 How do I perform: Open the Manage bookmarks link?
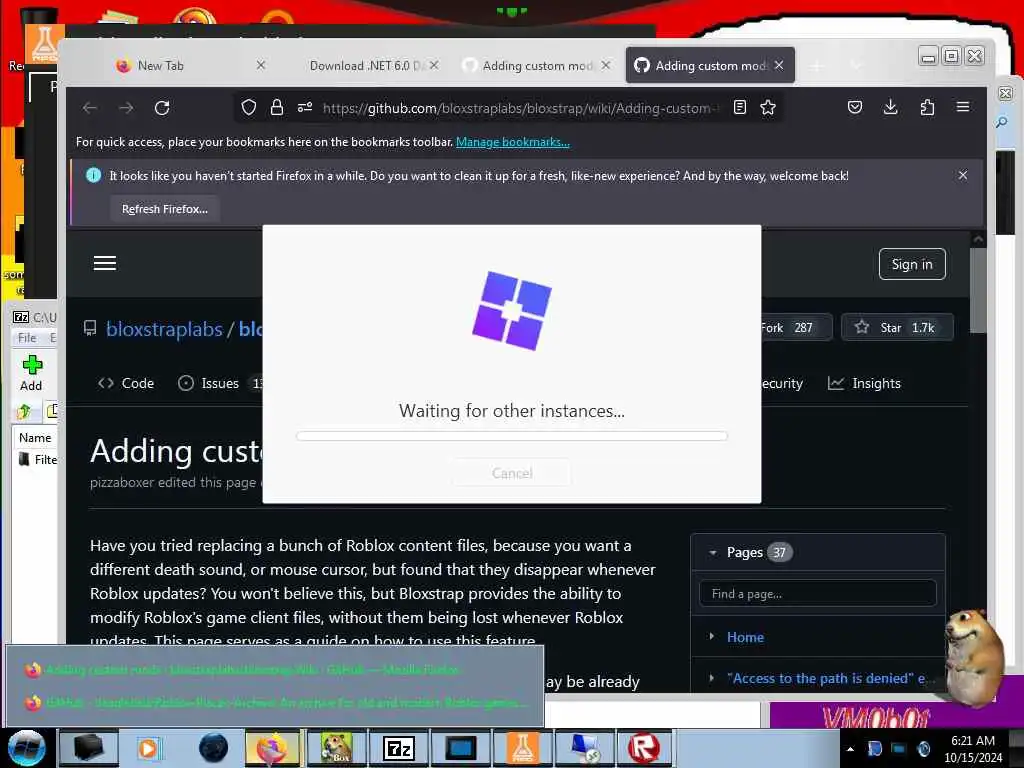point(513,142)
